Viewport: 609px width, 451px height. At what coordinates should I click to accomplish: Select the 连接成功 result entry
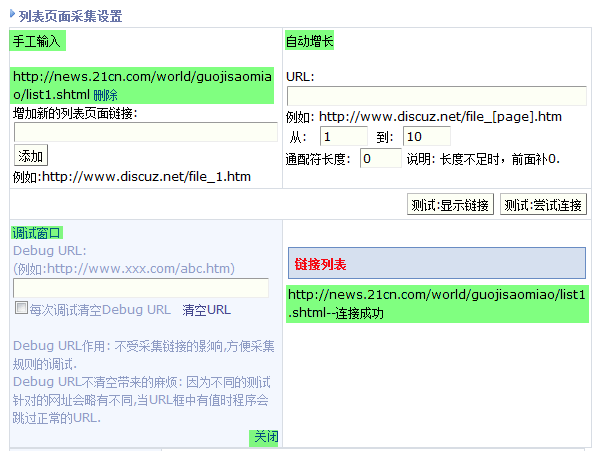pyautogui.click(x=436, y=304)
